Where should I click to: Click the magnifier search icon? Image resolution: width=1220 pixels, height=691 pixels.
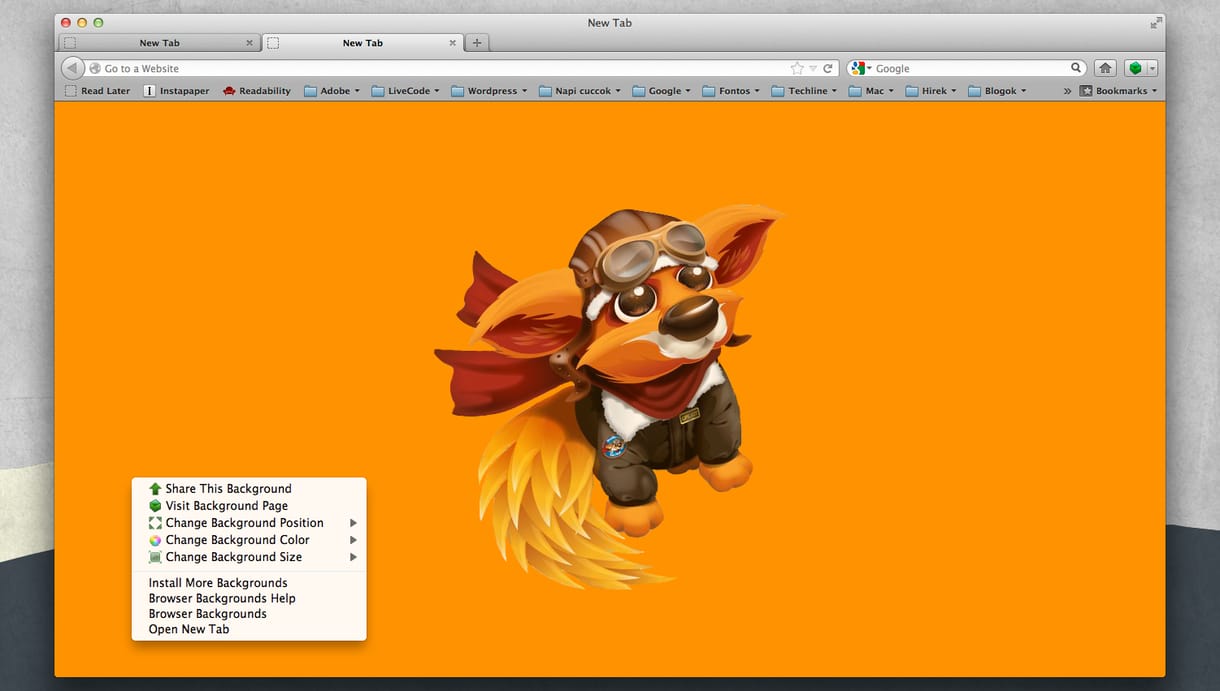[1076, 68]
